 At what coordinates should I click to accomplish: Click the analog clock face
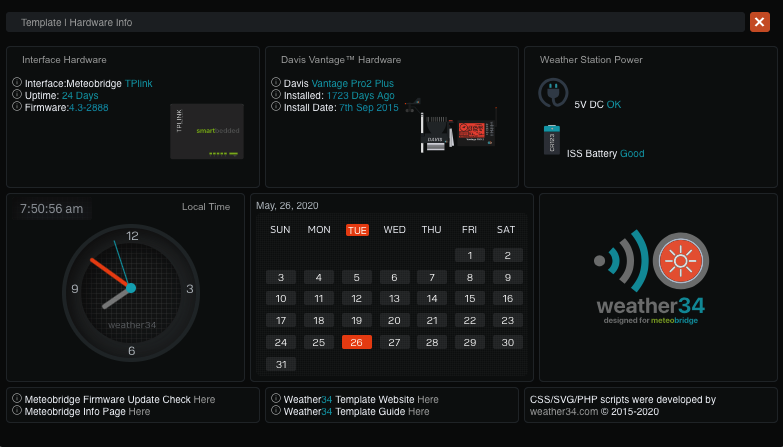(131, 293)
